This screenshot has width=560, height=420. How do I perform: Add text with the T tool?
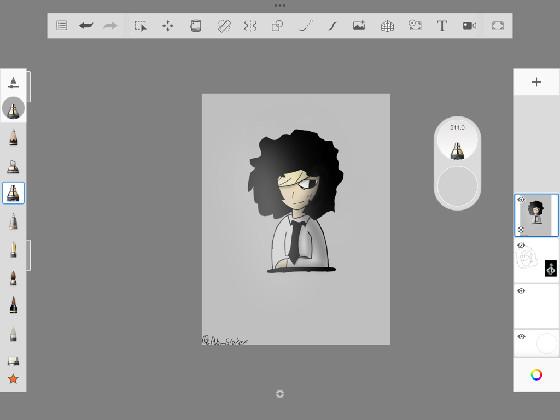442,26
